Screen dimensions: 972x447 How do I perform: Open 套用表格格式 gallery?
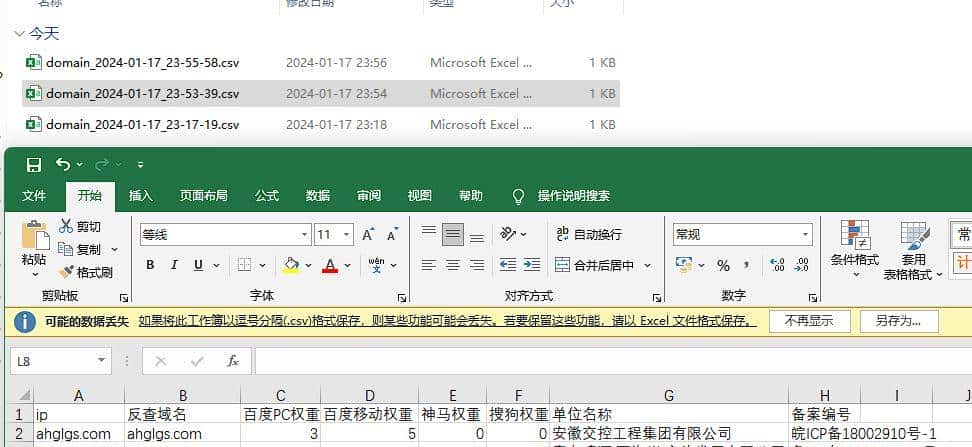(913, 249)
